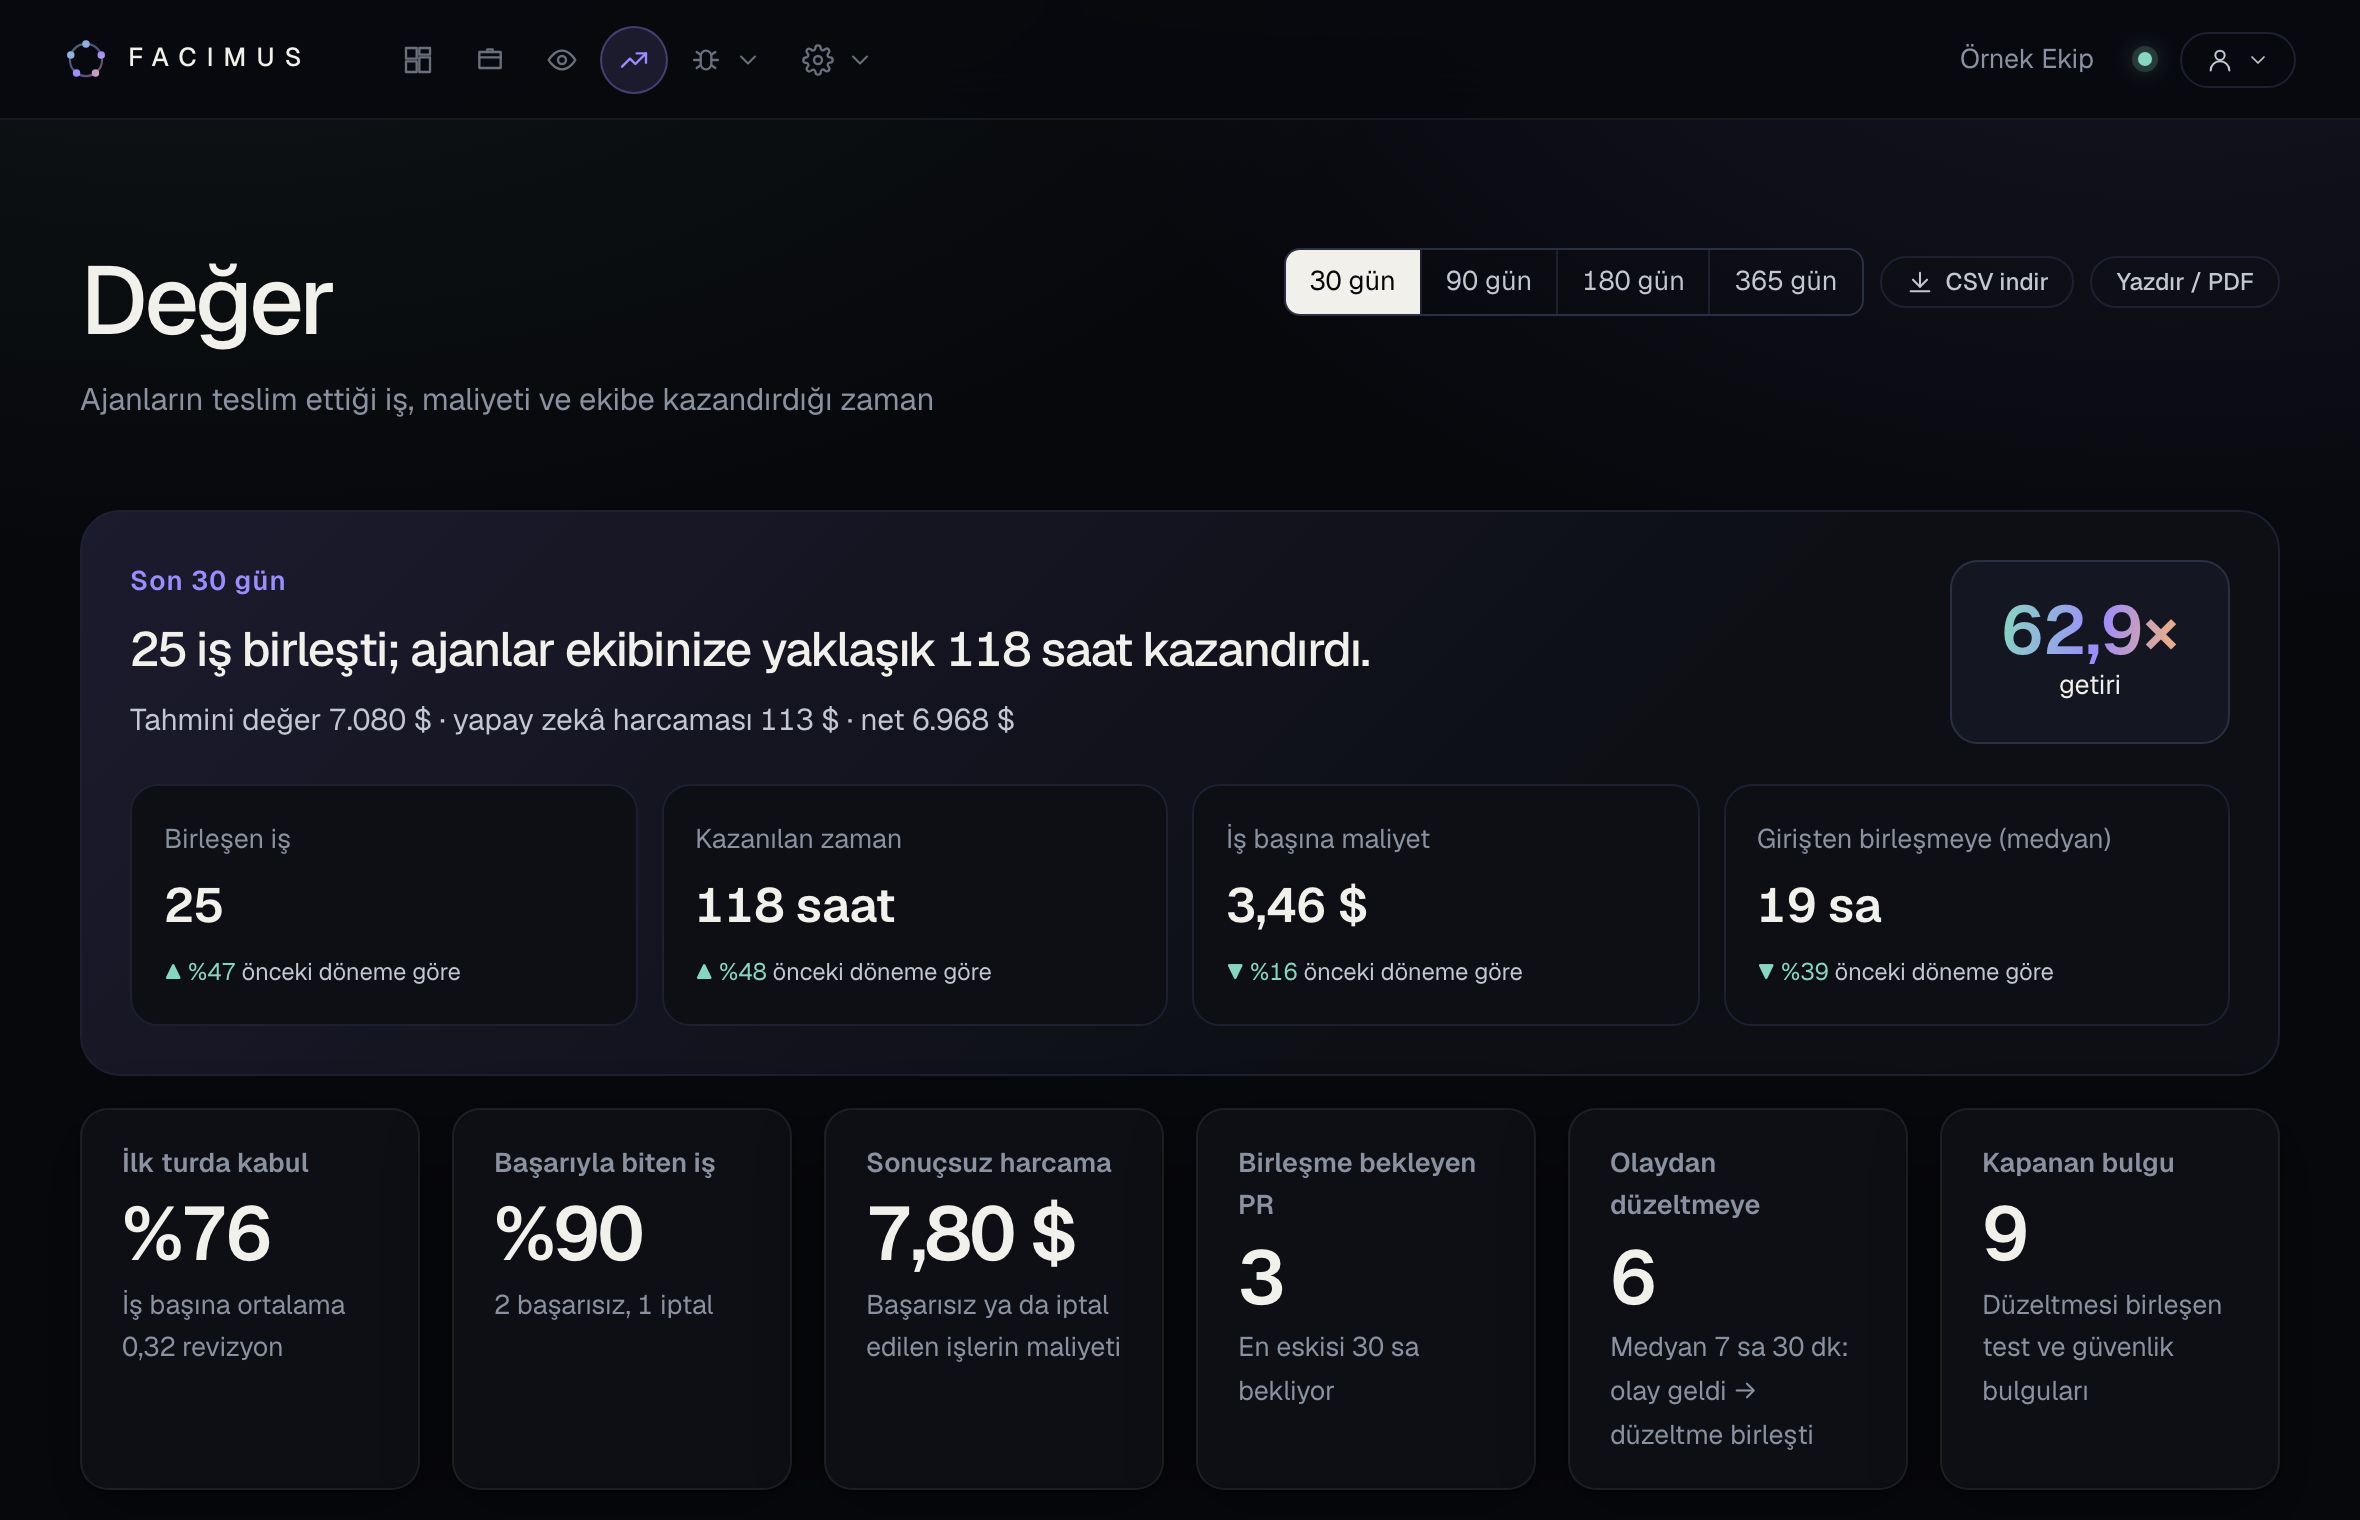
Task: Open the user account dropdown menu
Action: [2237, 60]
